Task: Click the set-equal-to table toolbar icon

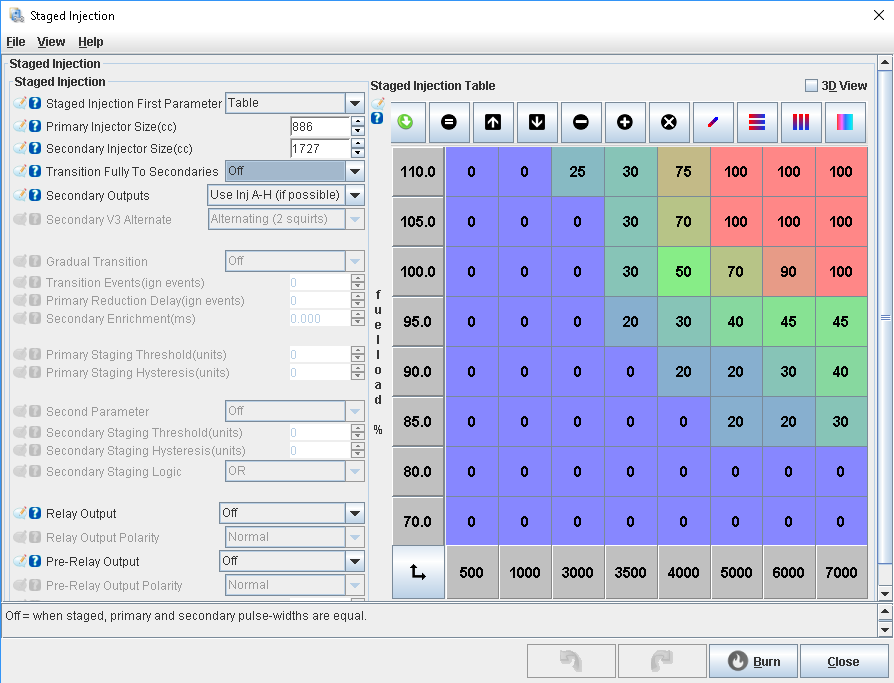Action: point(449,122)
